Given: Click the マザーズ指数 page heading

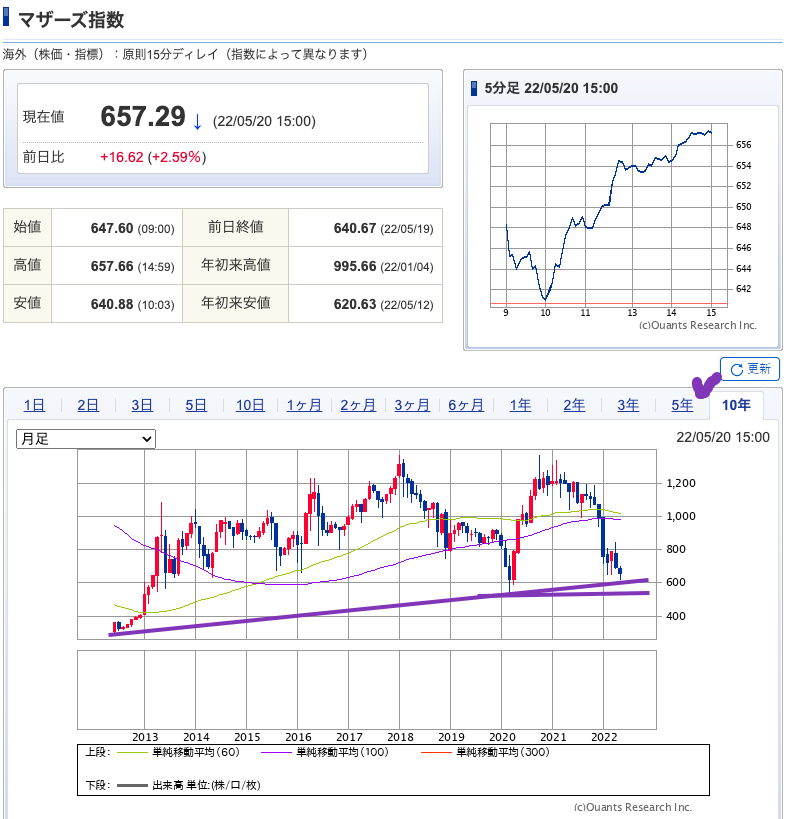Looking at the screenshot, I should pyautogui.click(x=71, y=20).
